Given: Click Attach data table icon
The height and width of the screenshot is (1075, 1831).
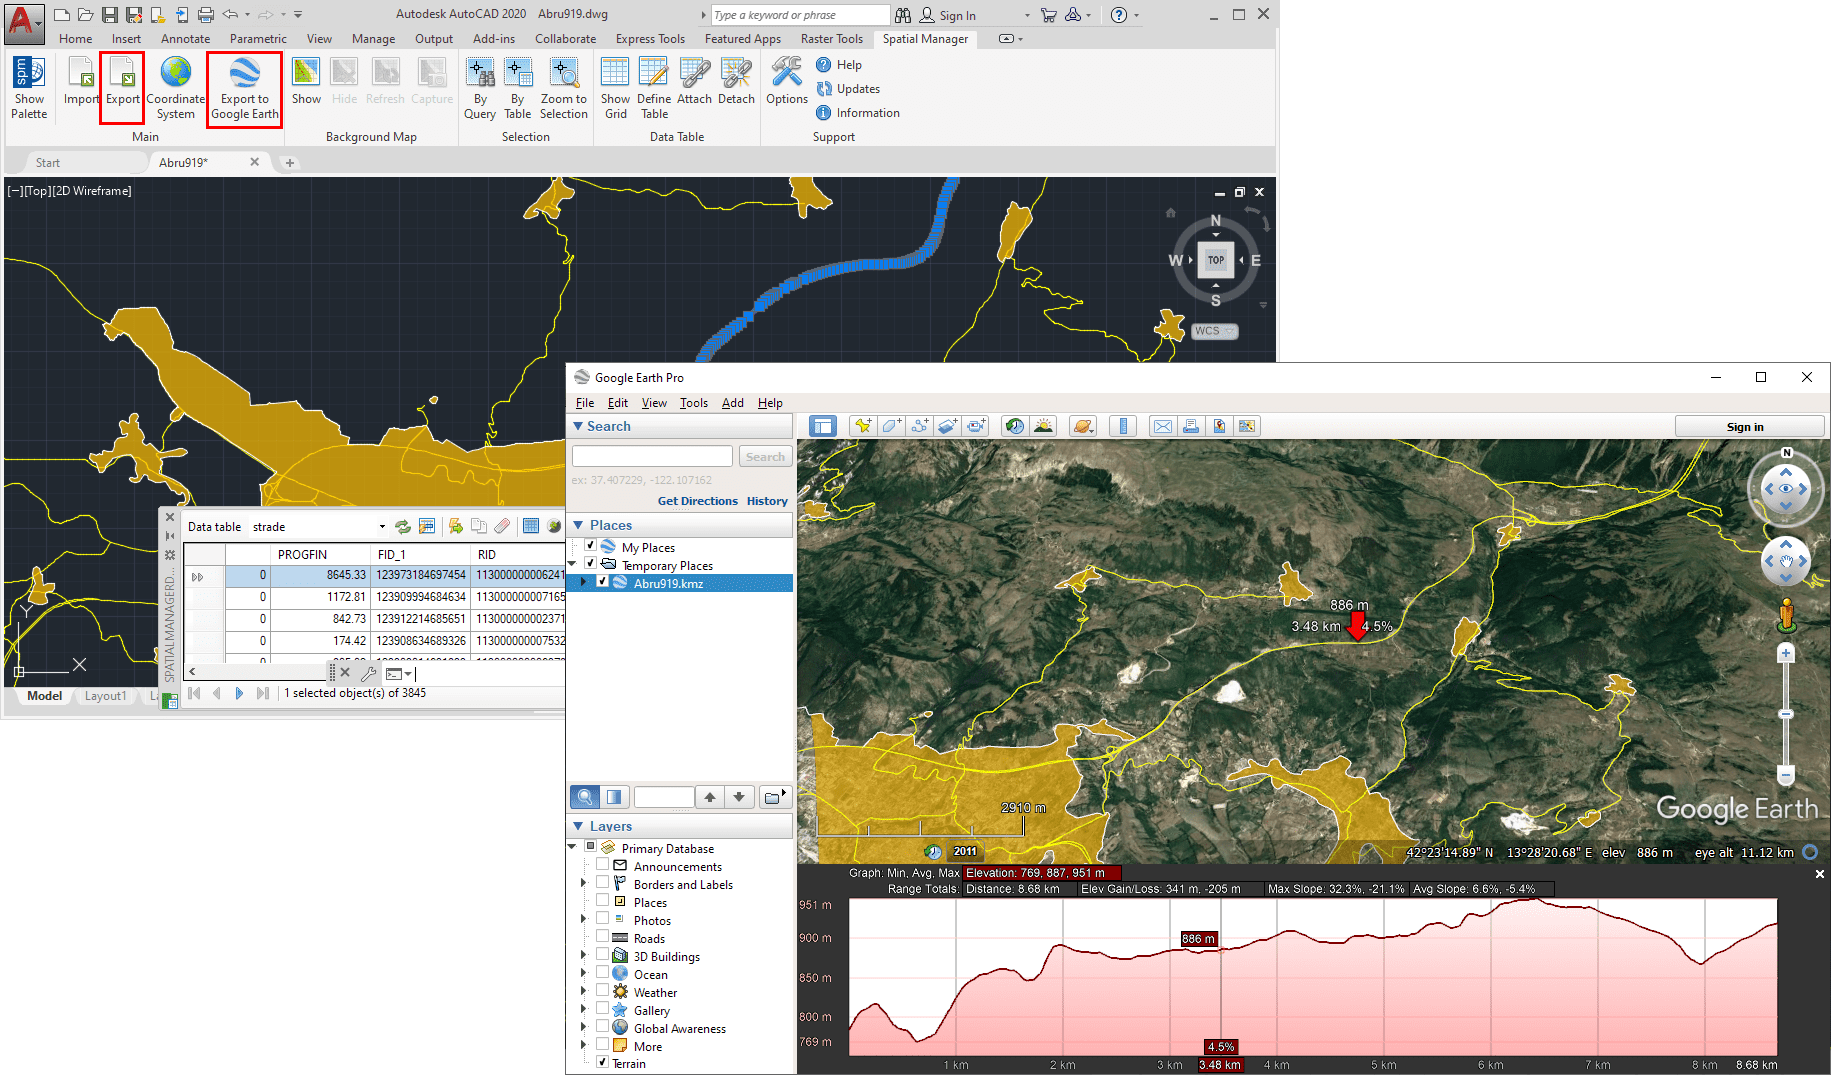Looking at the screenshot, I should click(694, 82).
